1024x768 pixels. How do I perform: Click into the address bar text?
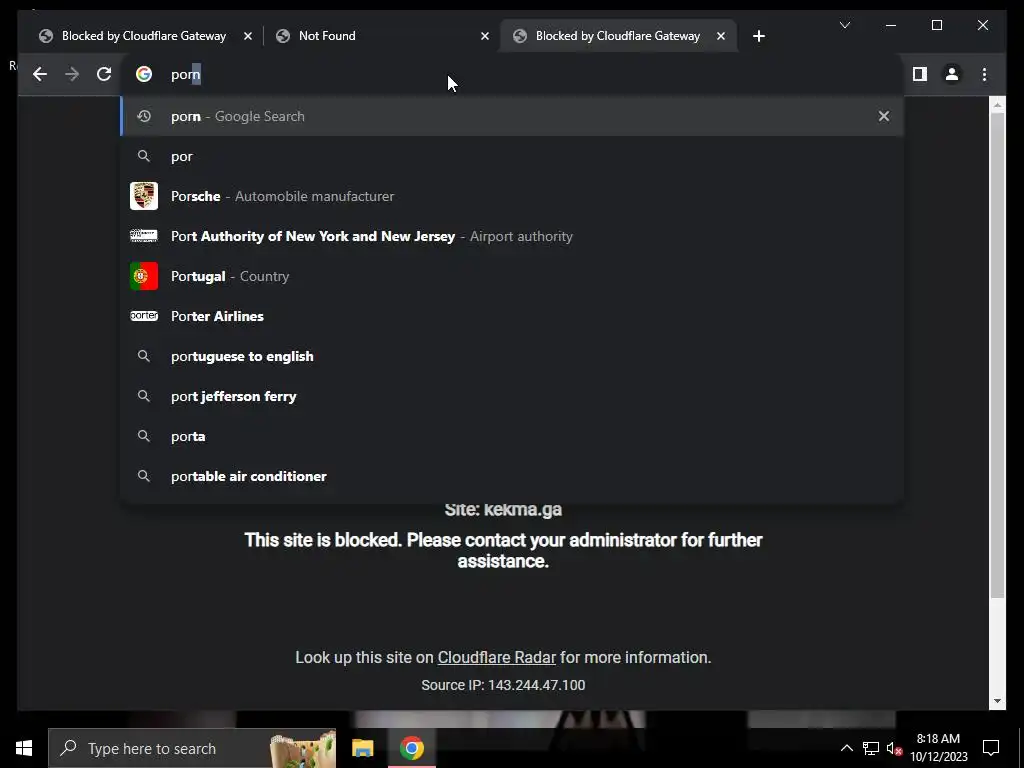185,74
